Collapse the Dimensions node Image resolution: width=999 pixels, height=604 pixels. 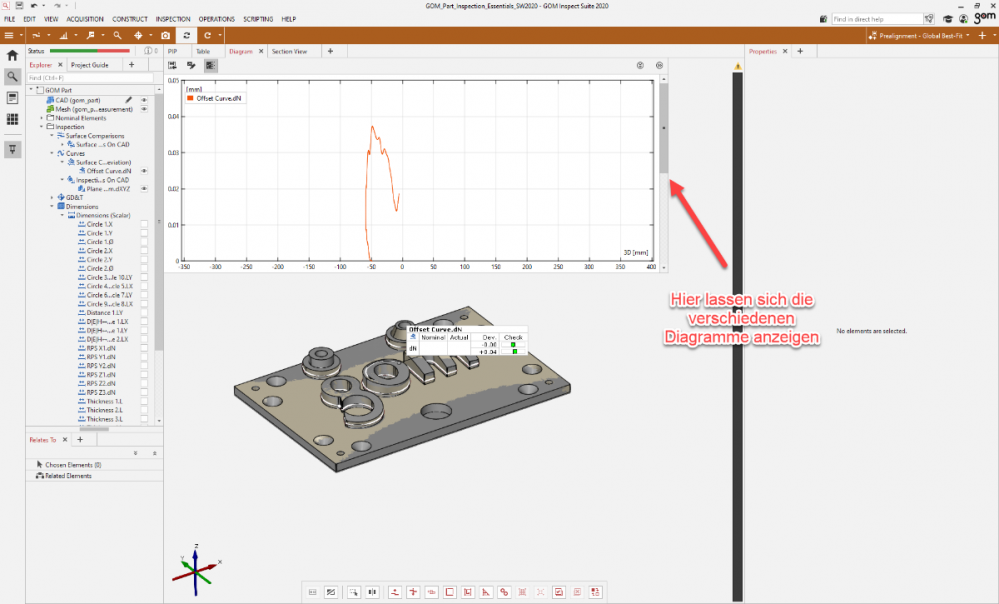(x=52, y=206)
